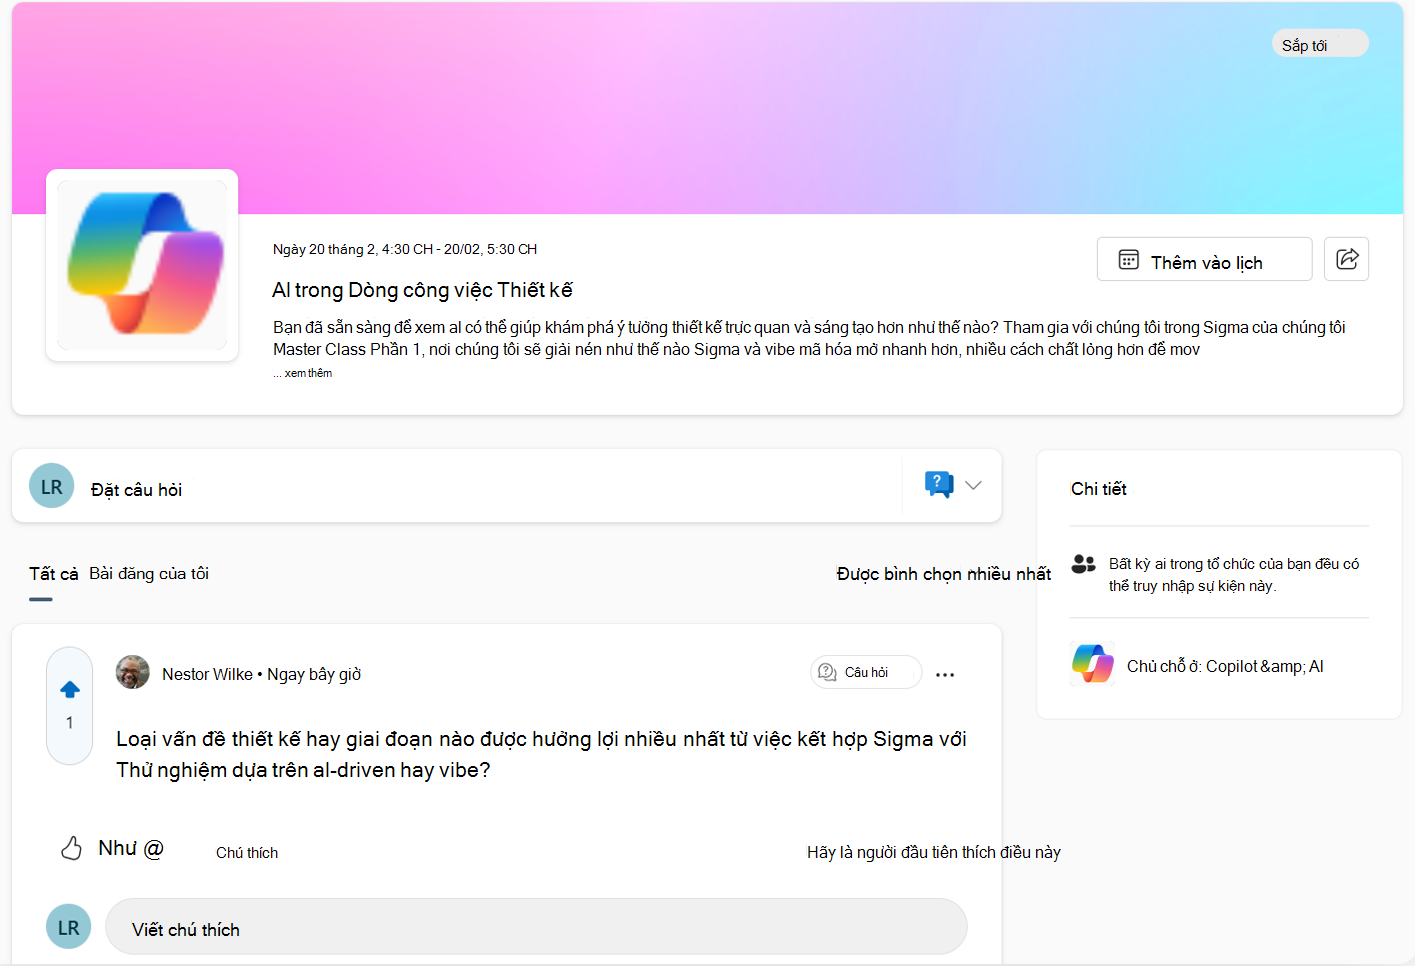1415x966 pixels.
Task: Upvote Nestor Wilke's question arrow
Action: coord(70,689)
